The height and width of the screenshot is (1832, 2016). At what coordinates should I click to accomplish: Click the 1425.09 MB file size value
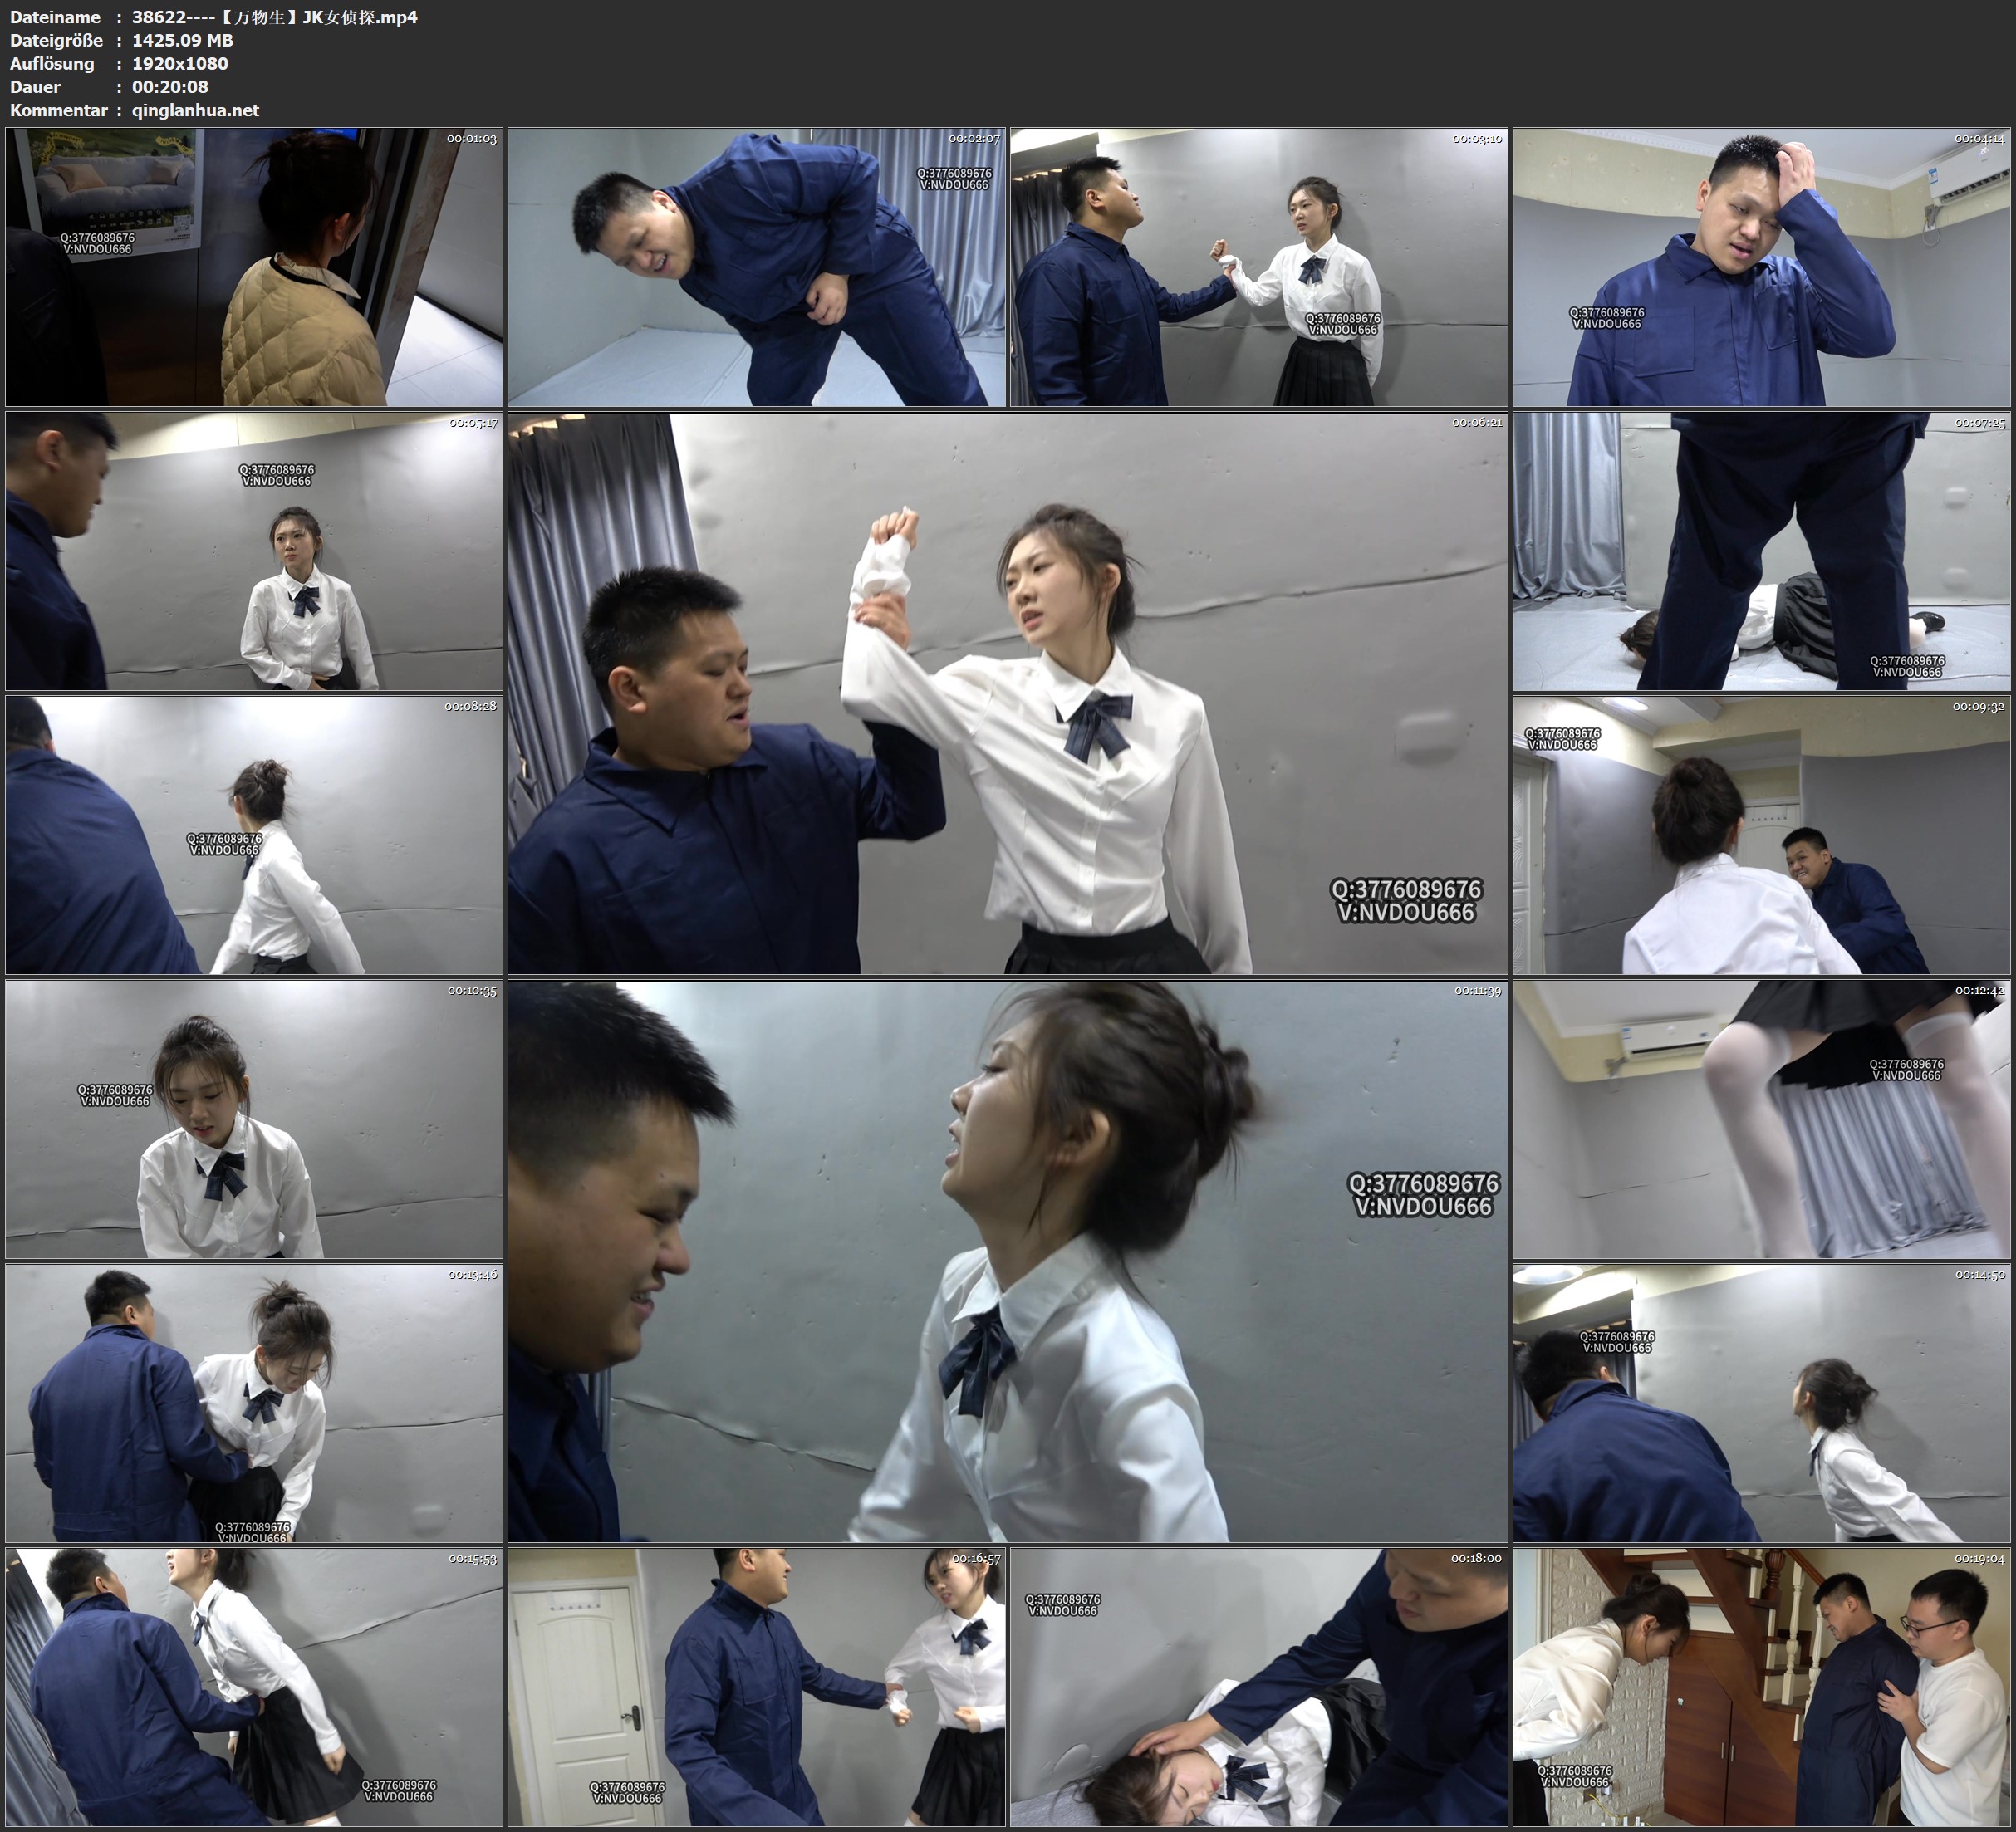tap(182, 40)
